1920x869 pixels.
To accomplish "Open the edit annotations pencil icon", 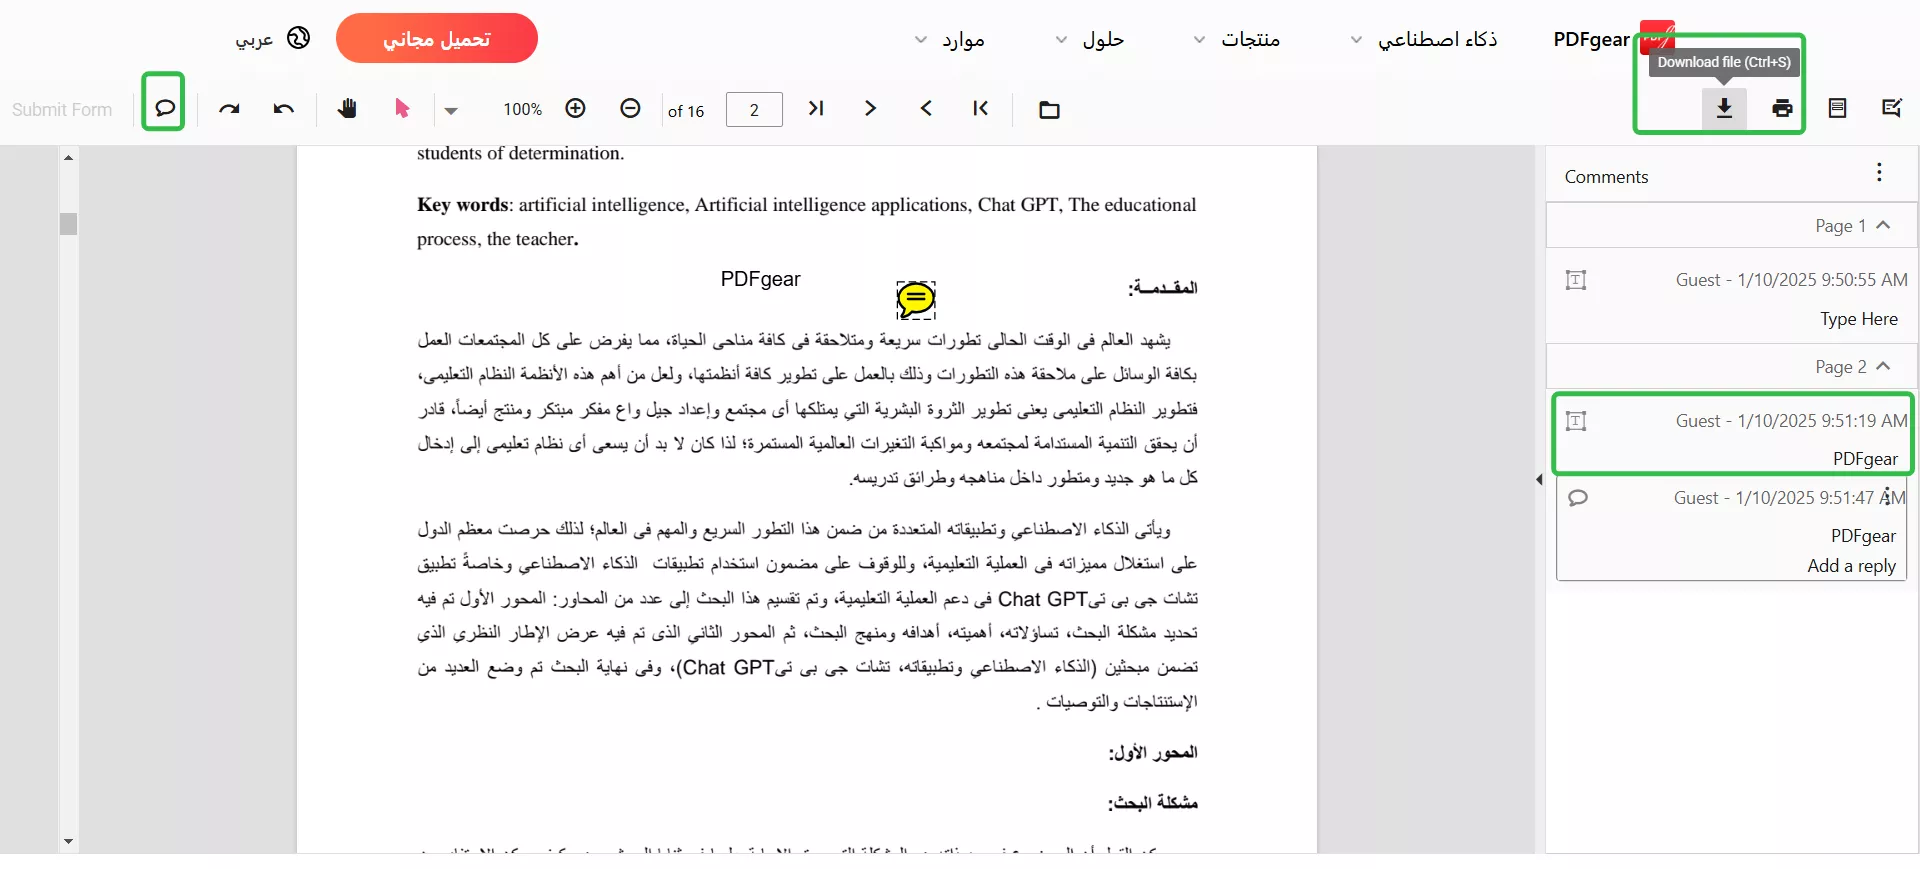I will pyautogui.click(x=1892, y=108).
